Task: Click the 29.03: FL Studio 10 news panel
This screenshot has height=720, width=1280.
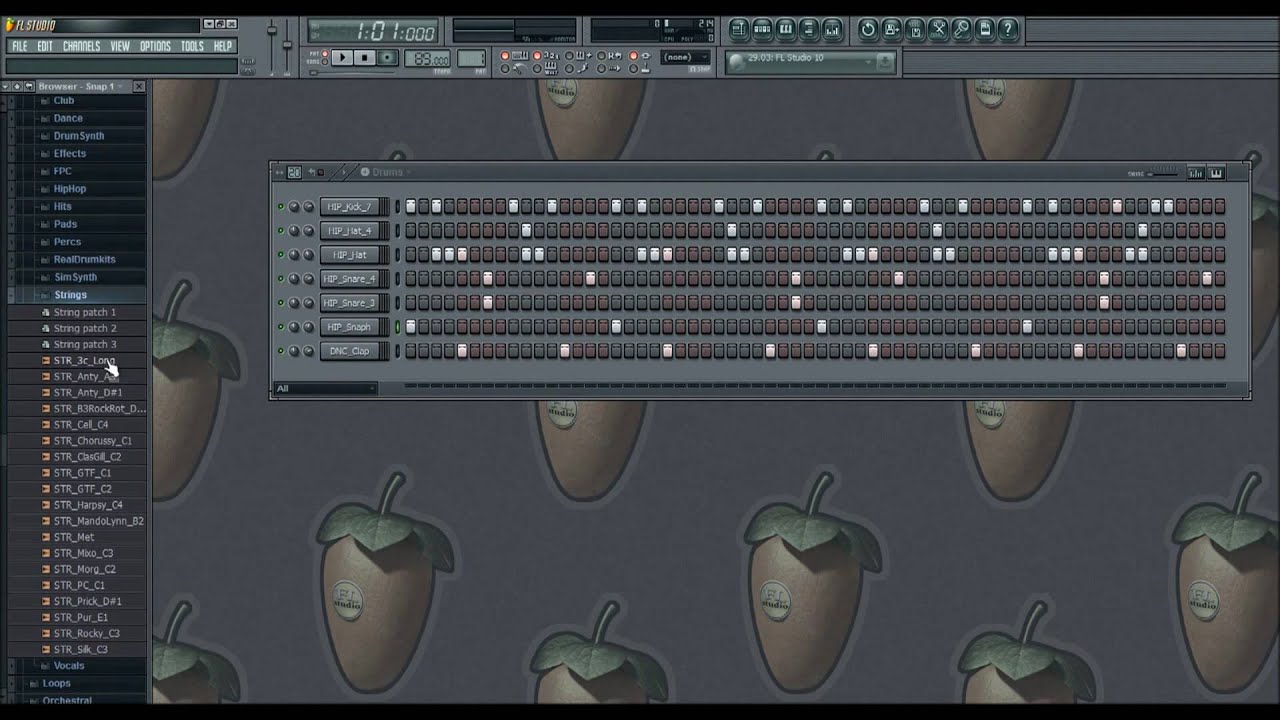Action: pos(811,62)
